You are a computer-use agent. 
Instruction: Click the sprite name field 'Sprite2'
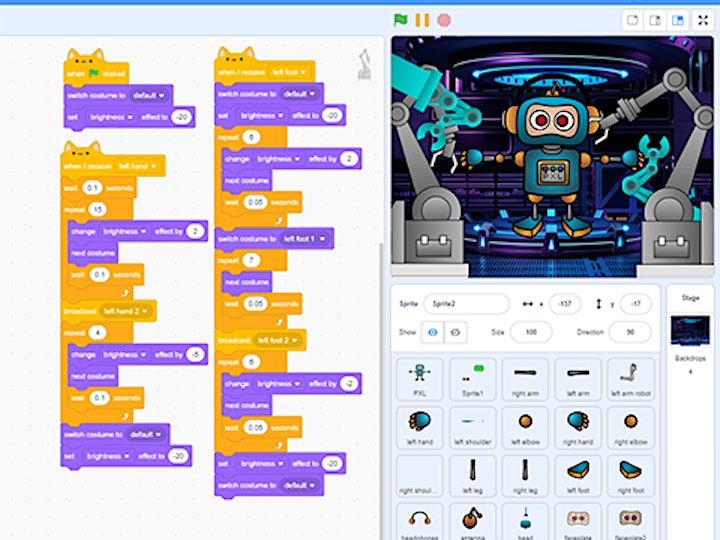click(x=465, y=303)
